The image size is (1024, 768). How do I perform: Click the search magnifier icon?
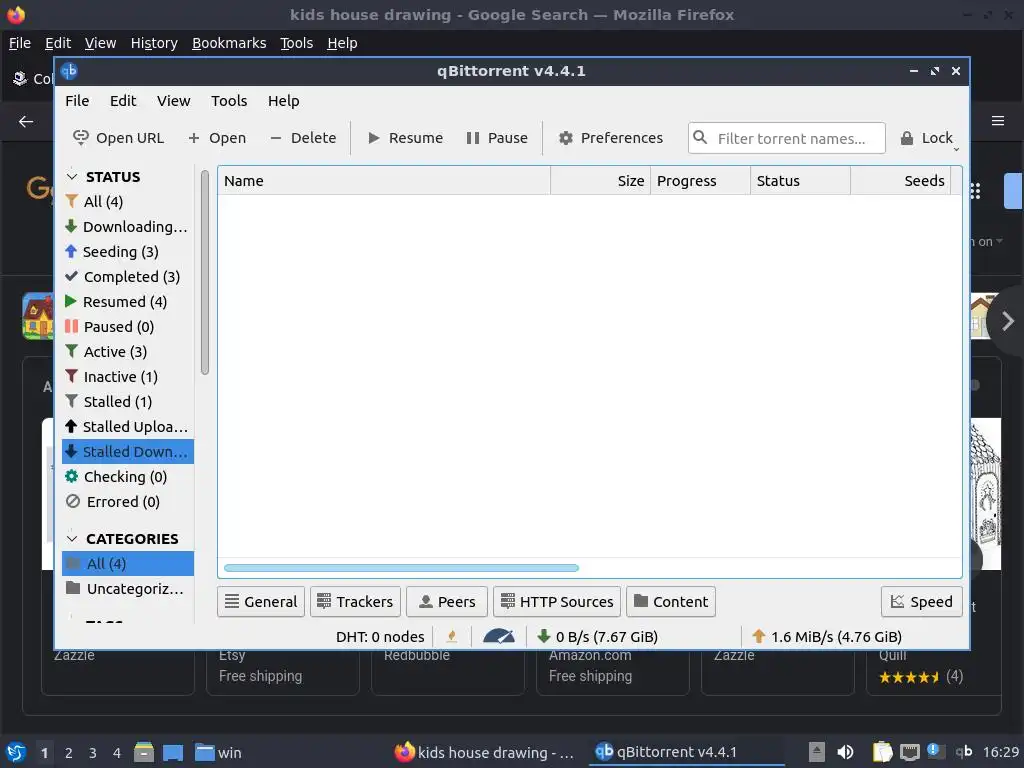pyautogui.click(x=699, y=138)
